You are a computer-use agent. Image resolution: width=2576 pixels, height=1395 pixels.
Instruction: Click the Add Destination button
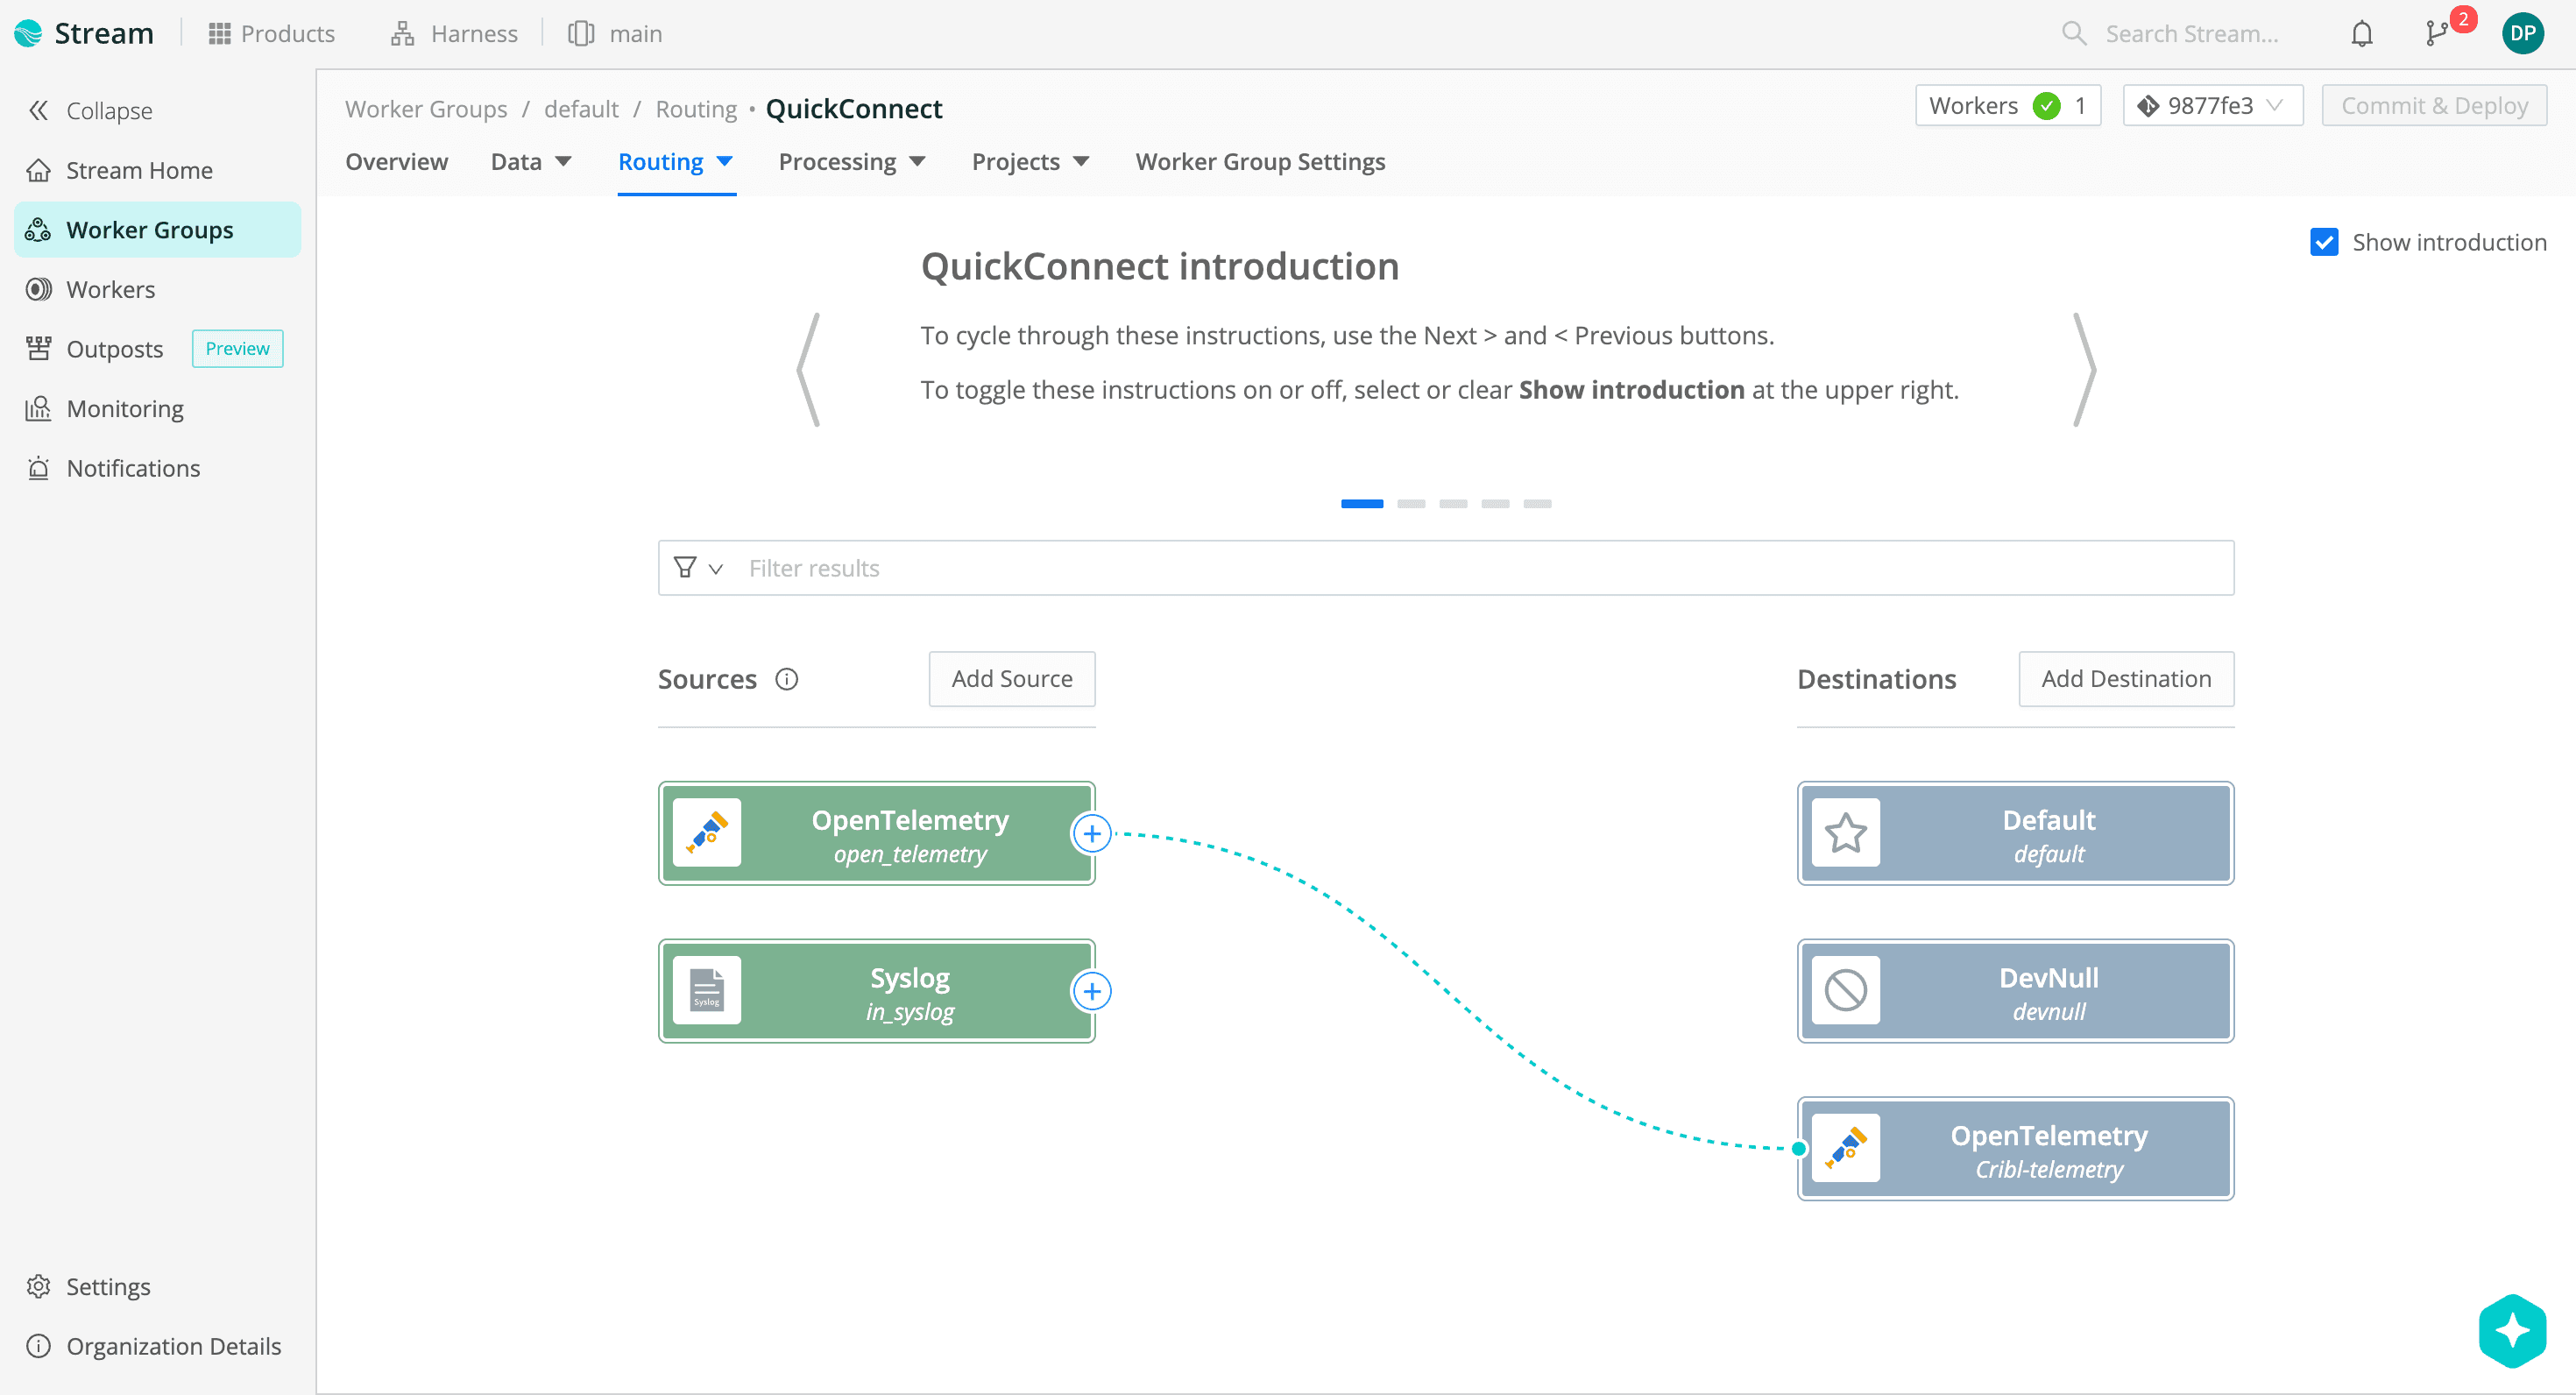coord(2126,678)
